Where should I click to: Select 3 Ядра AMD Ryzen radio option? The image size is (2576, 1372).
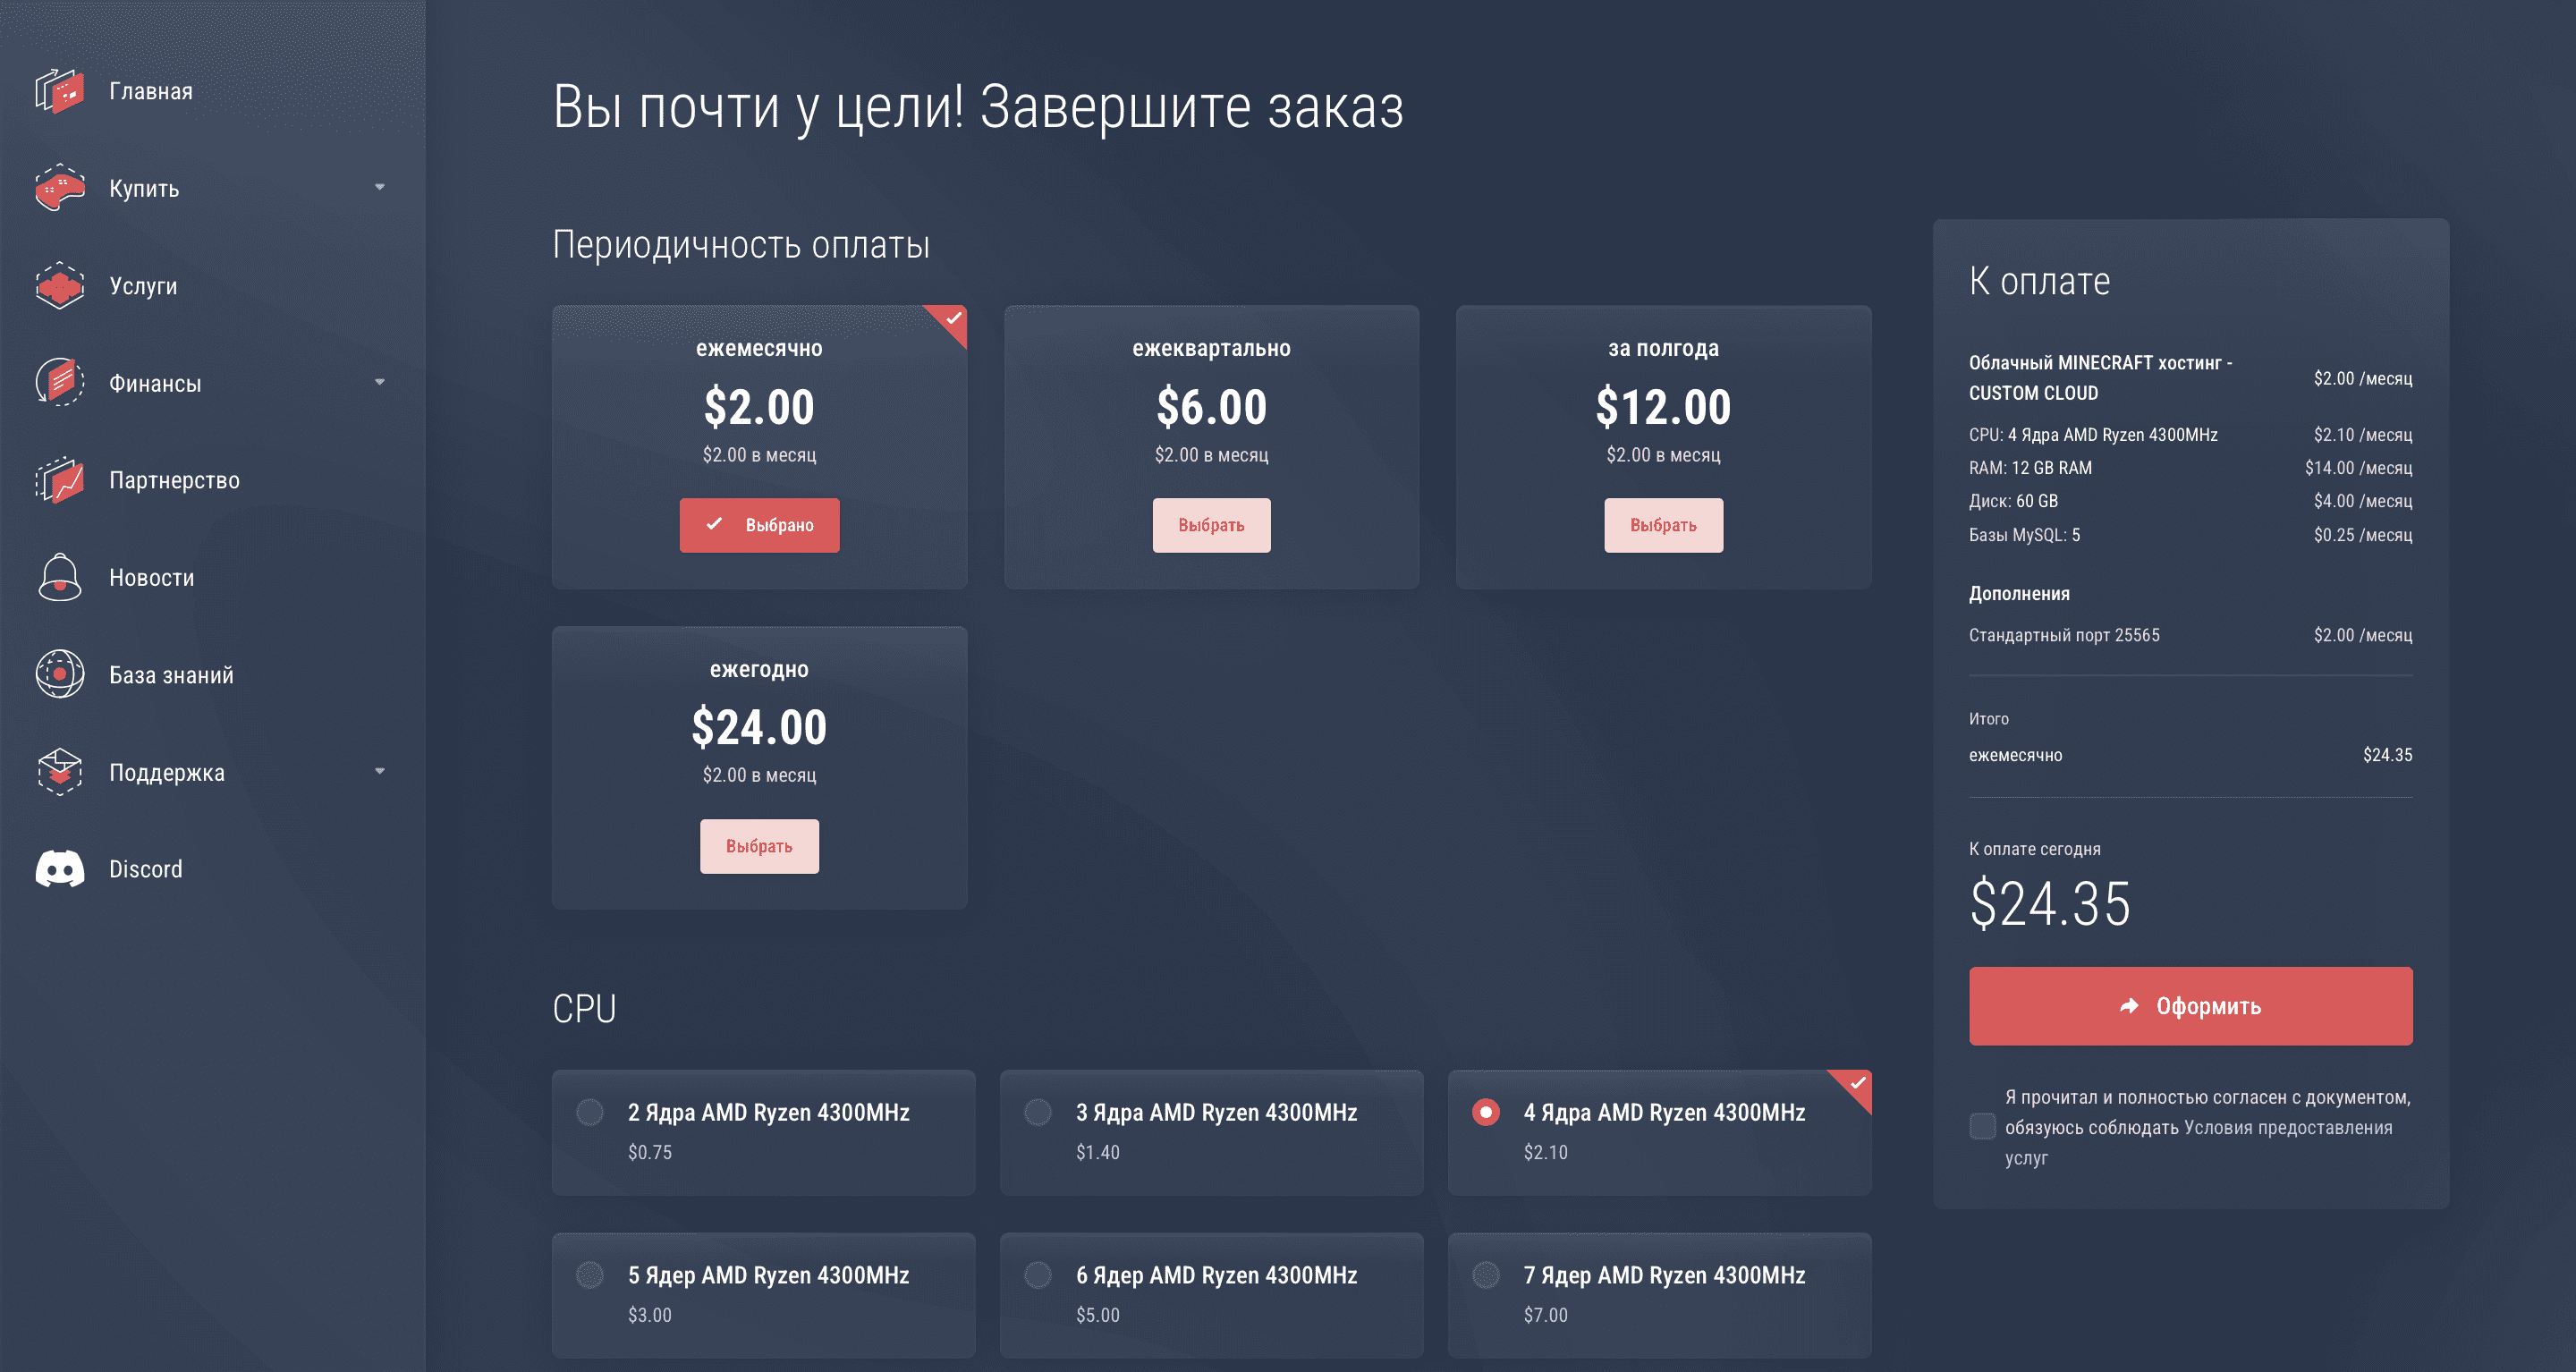pyautogui.click(x=1038, y=1112)
